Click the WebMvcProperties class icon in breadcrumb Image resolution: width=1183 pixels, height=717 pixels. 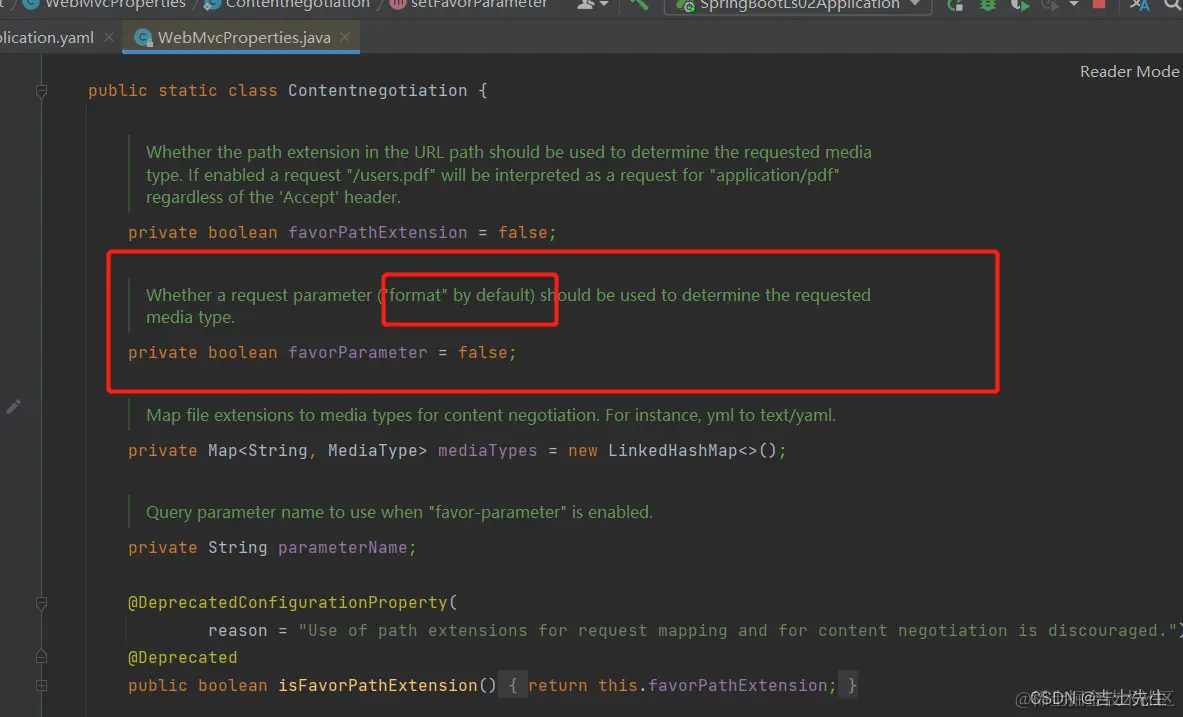32,4
